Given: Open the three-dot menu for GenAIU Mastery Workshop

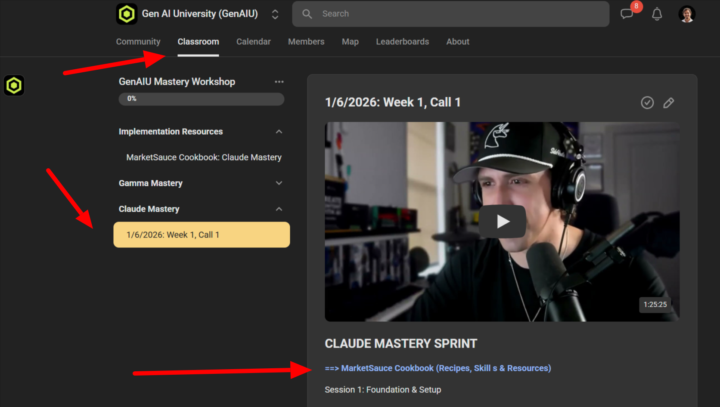Looking at the screenshot, I should [279, 82].
